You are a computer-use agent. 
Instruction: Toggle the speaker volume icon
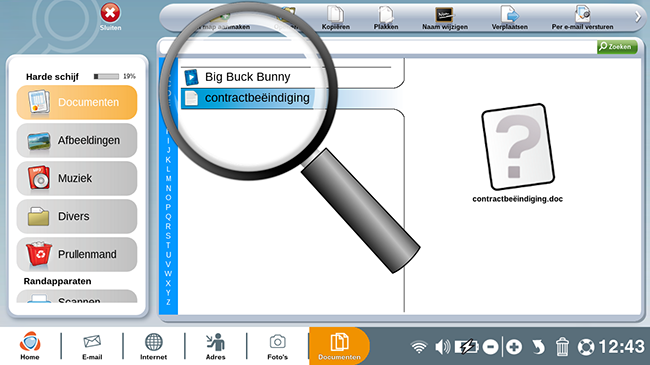[442, 347]
